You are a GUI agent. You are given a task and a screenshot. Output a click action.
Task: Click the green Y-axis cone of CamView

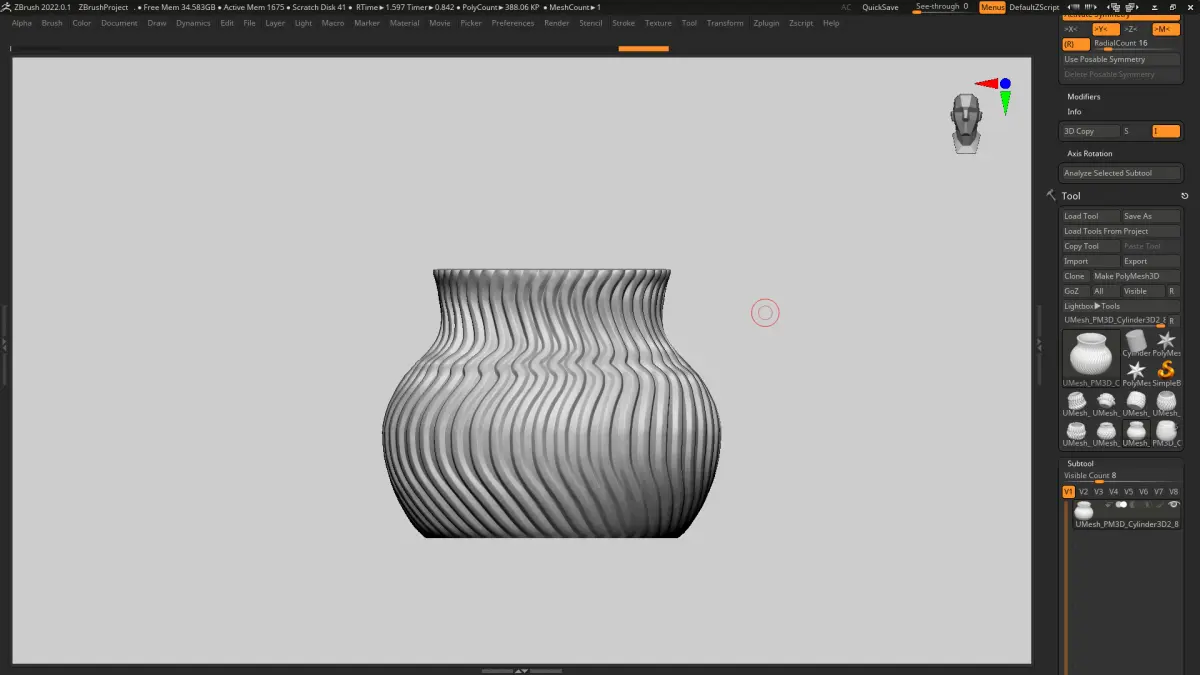1005,102
